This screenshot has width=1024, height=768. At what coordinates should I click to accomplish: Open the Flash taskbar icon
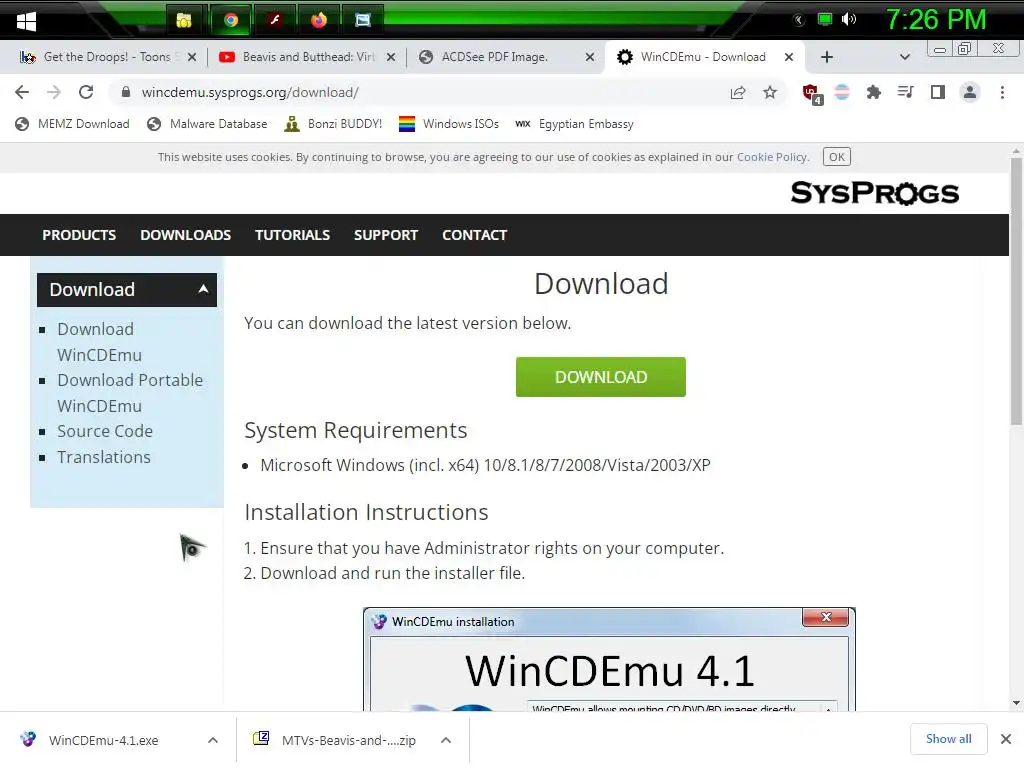tap(275, 20)
